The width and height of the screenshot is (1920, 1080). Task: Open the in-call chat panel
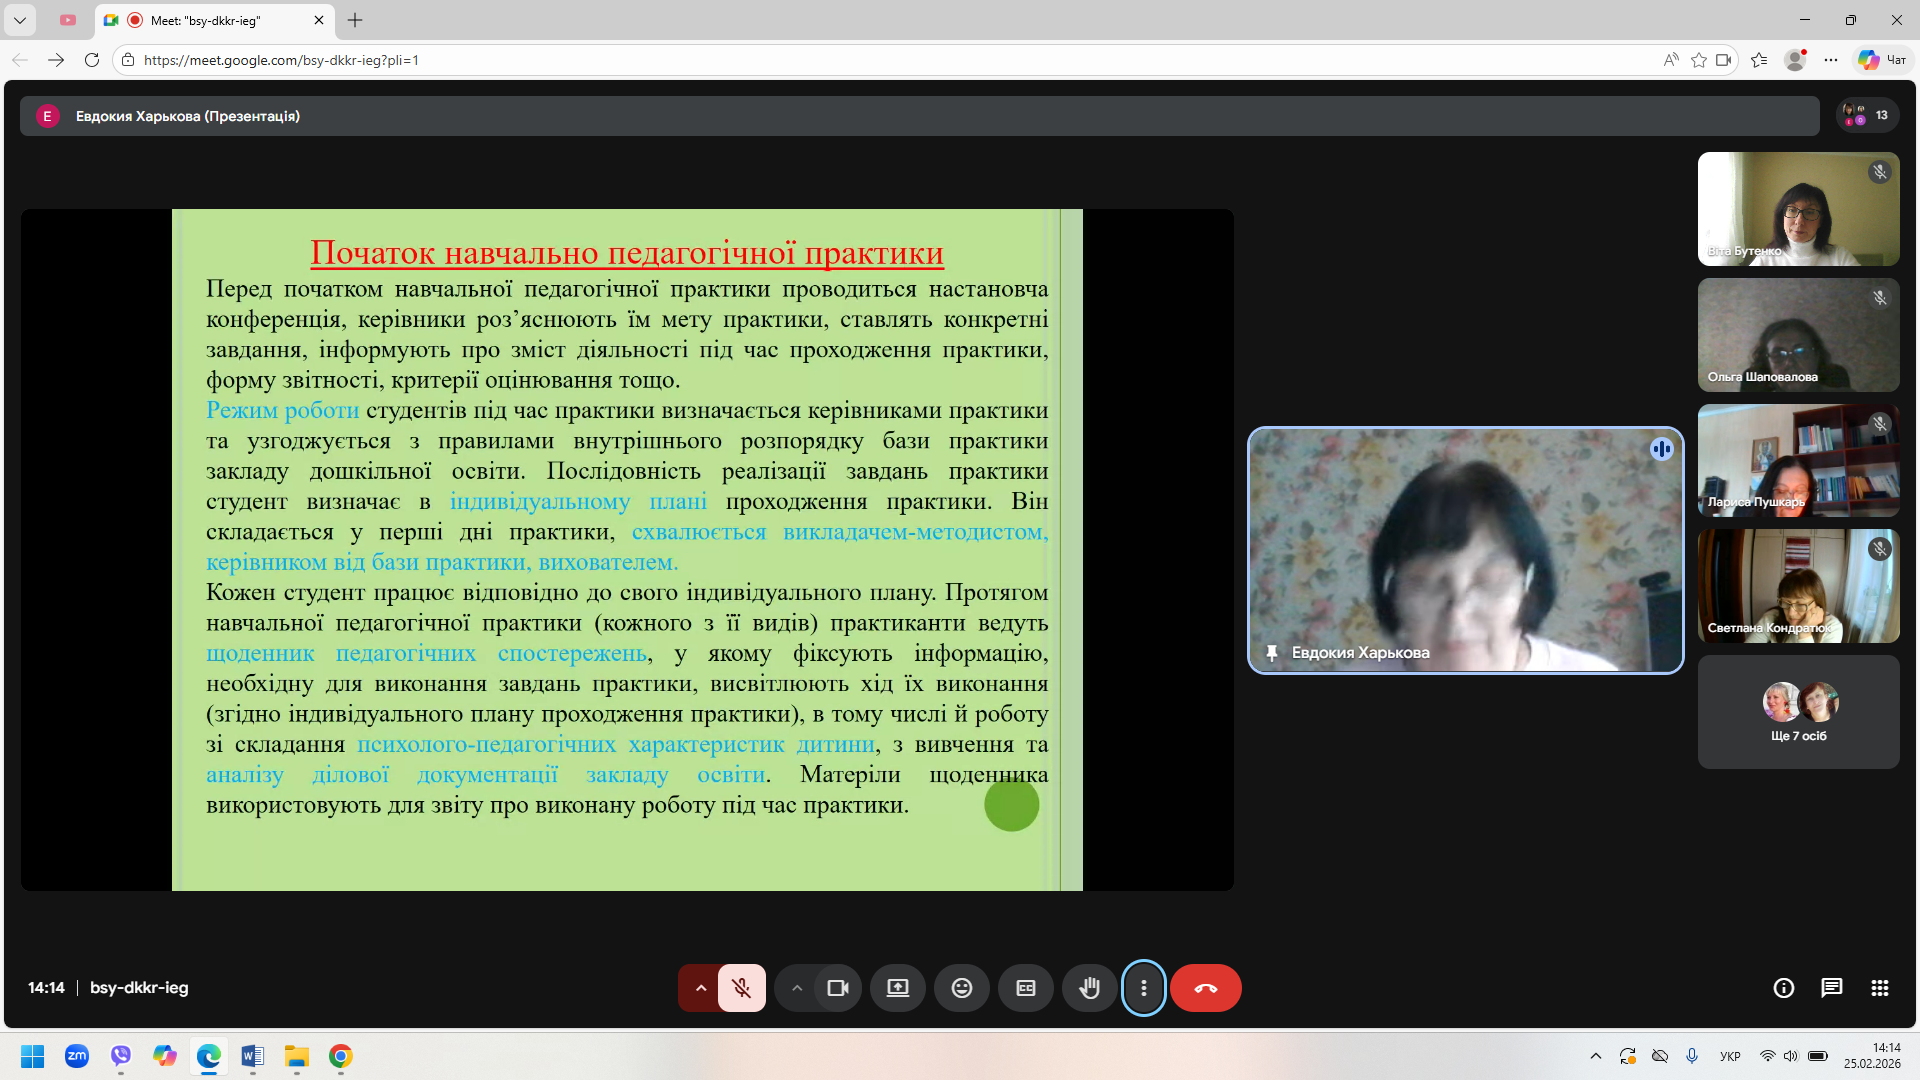pyautogui.click(x=1831, y=988)
